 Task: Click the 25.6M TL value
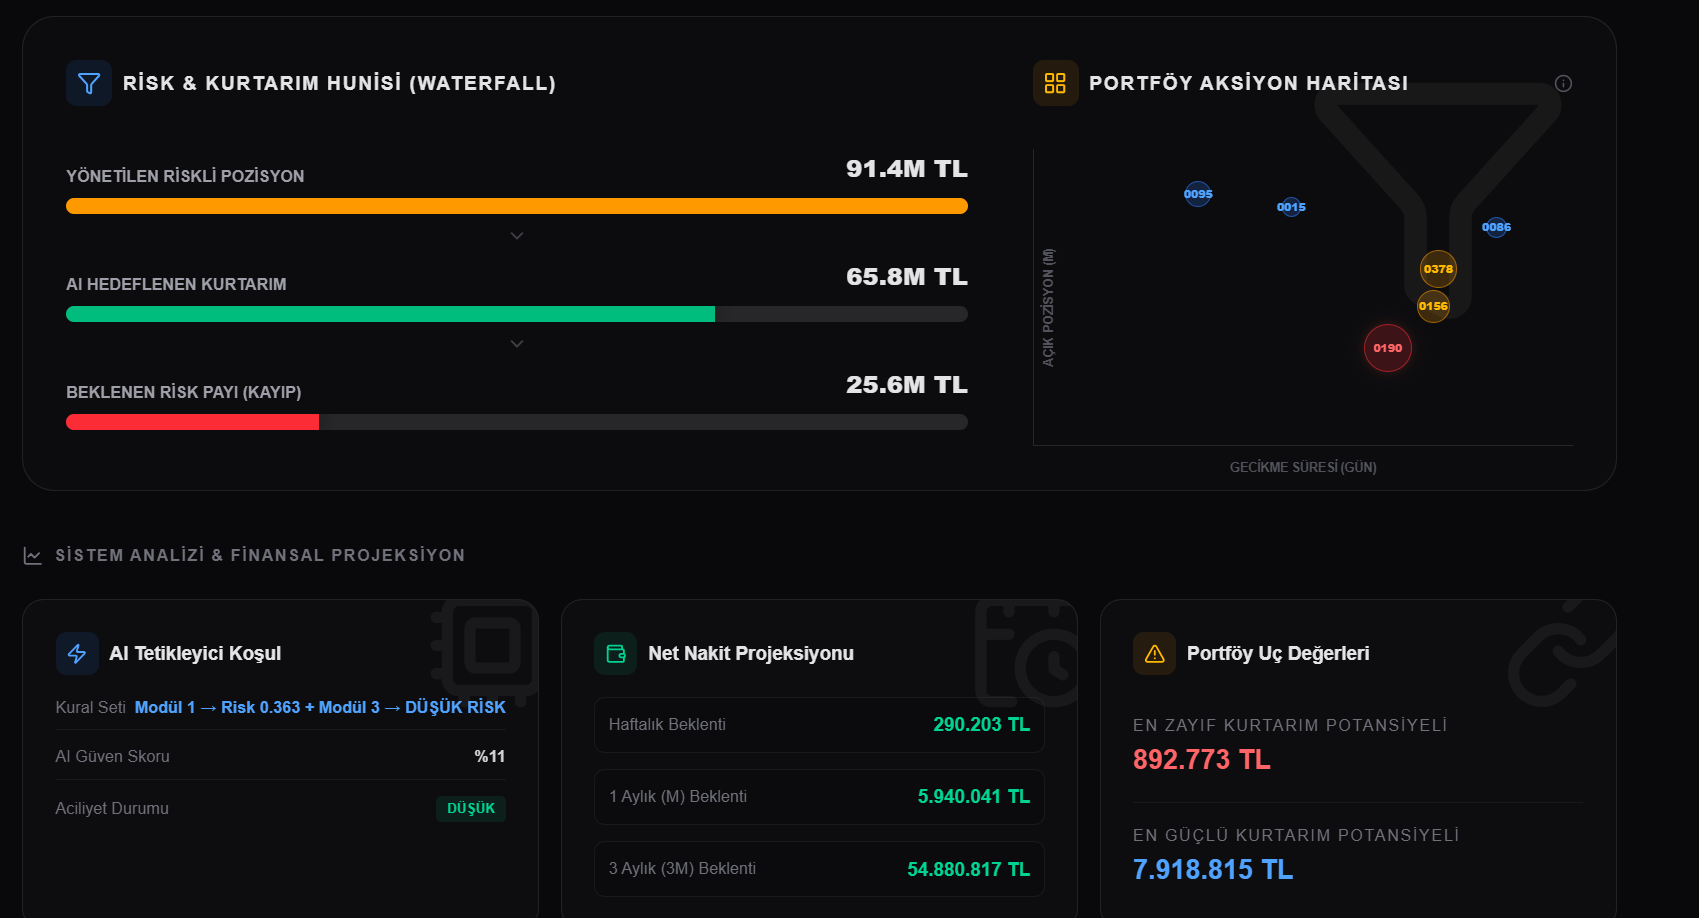(x=907, y=385)
